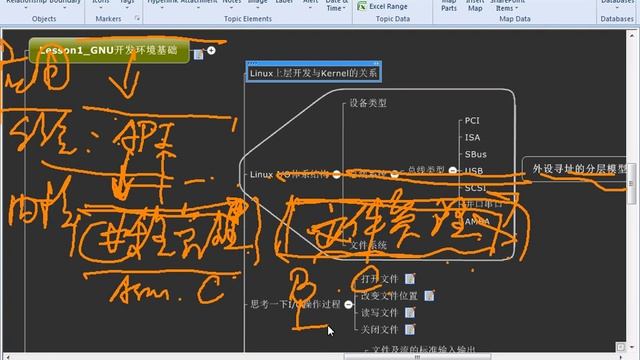Select the SBus subtopic
The height and width of the screenshot is (360, 640).
click(476, 154)
